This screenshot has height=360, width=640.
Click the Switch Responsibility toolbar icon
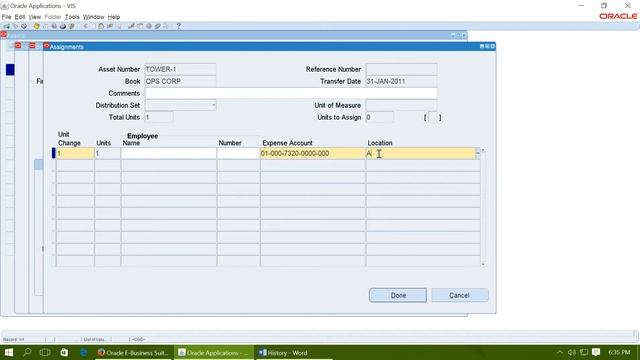(x=54, y=26)
